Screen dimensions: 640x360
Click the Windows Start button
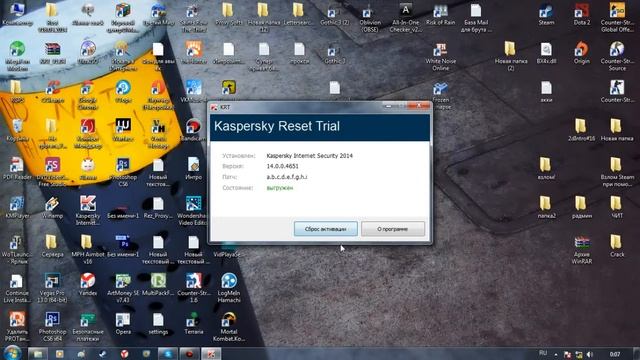pyautogui.click(x=13, y=353)
